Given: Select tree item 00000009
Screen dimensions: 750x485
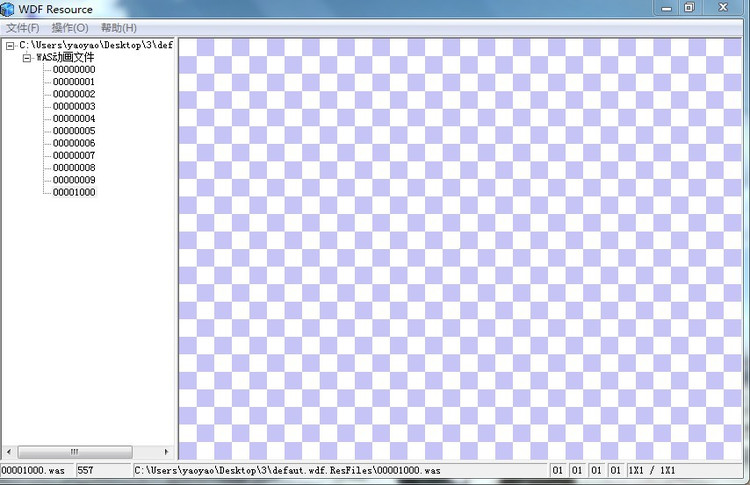Looking at the screenshot, I should 74,180.
